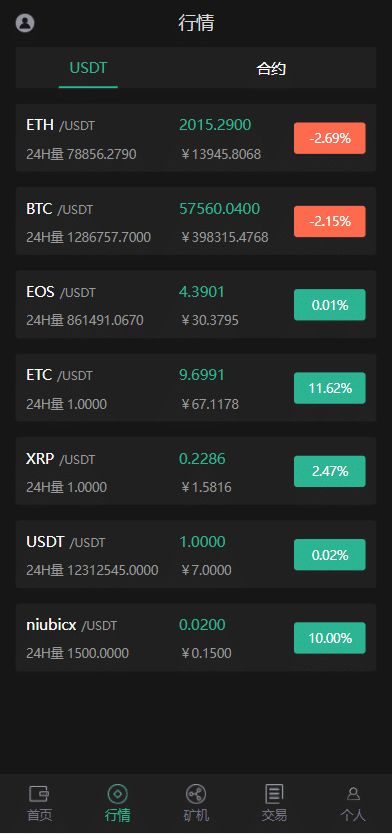
Task: Open the USDT/USDT market row
Action: [x=196, y=554]
